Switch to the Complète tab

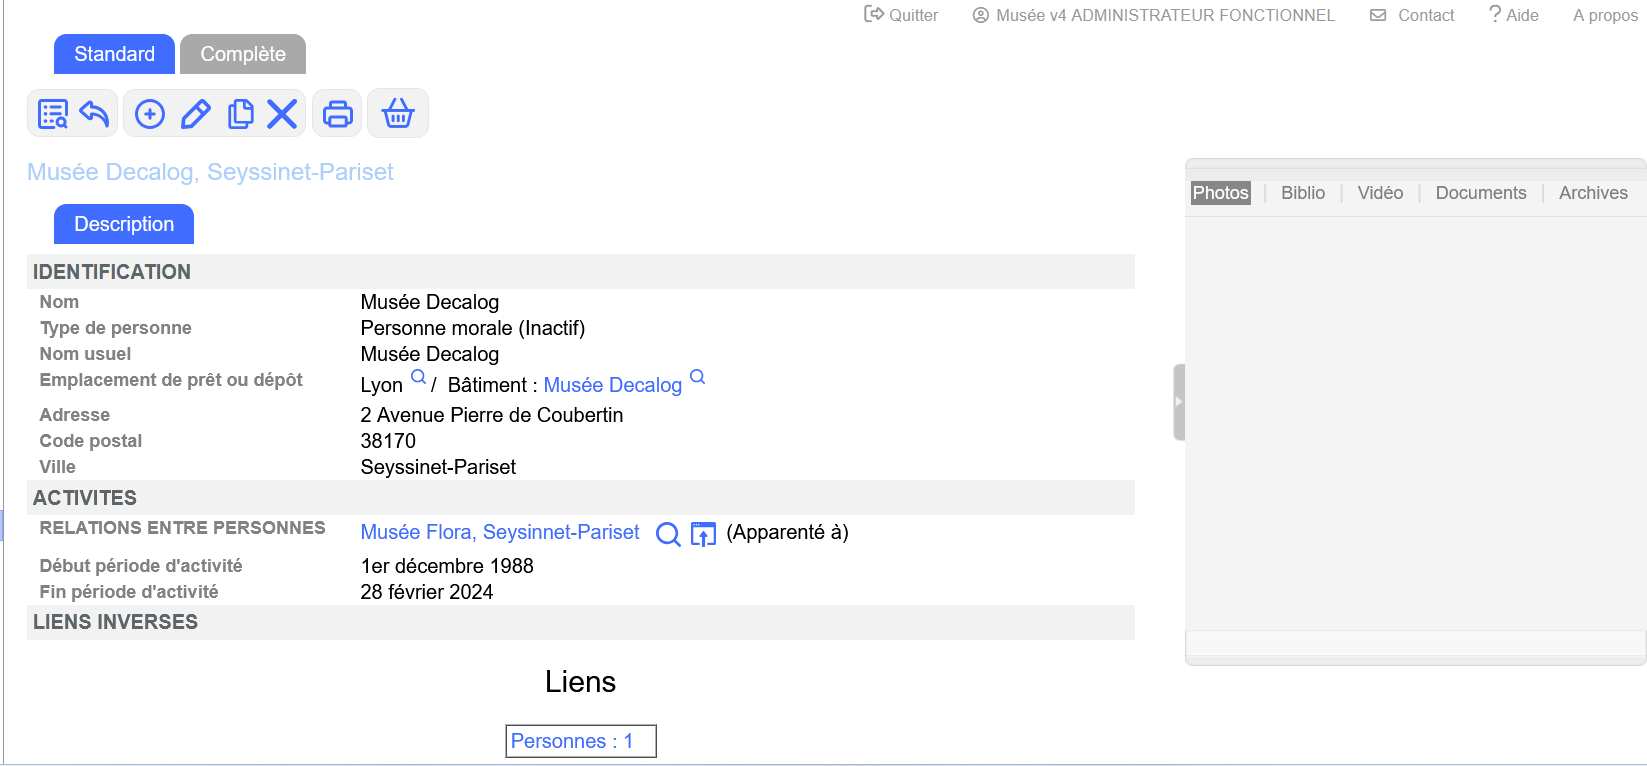(x=243, y=54)
